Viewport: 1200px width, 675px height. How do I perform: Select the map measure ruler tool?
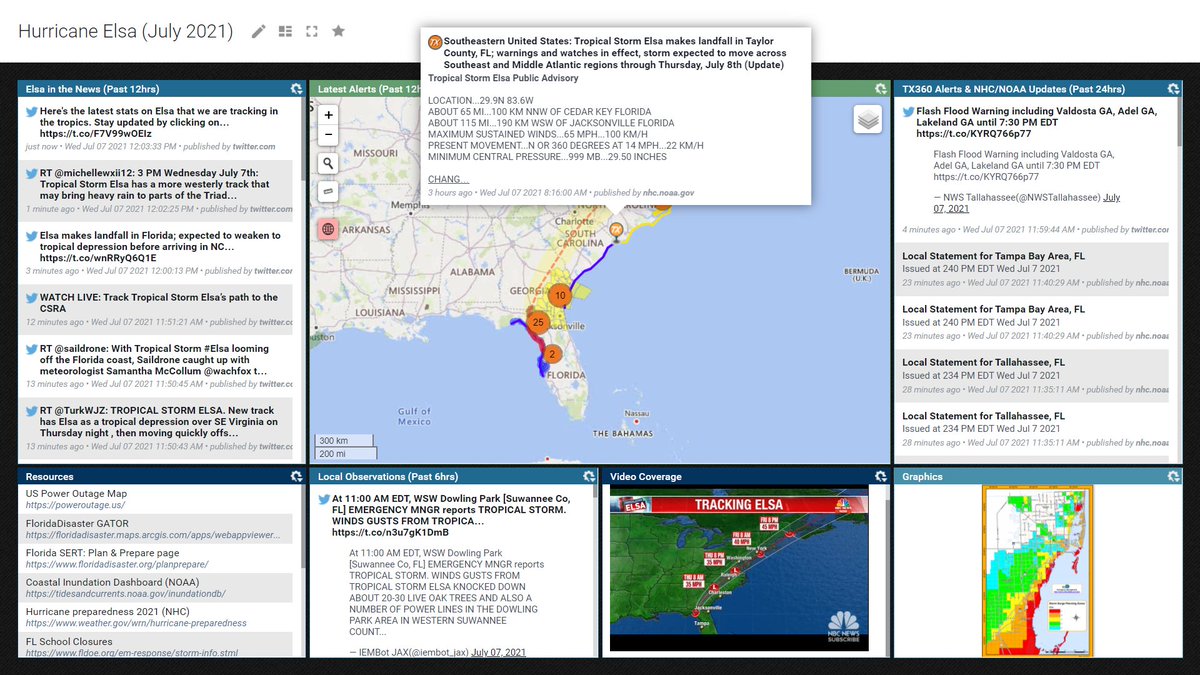[328, 191]
